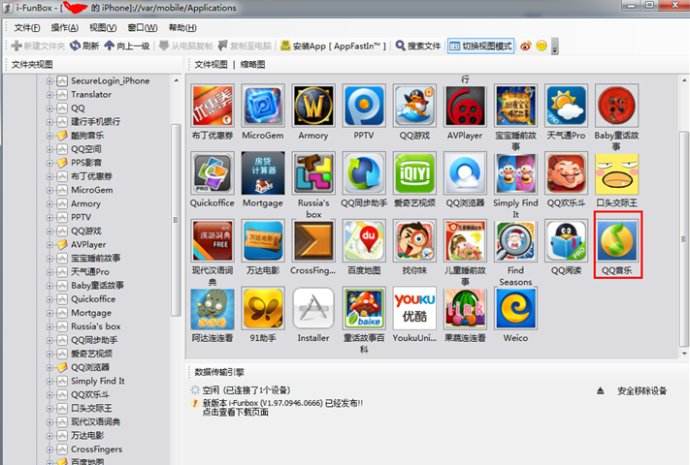Image resolution: width=690 pixels, height=465 pixels.
Task: Open the 视图(V) menu
Action: click(x=103, y=28)
